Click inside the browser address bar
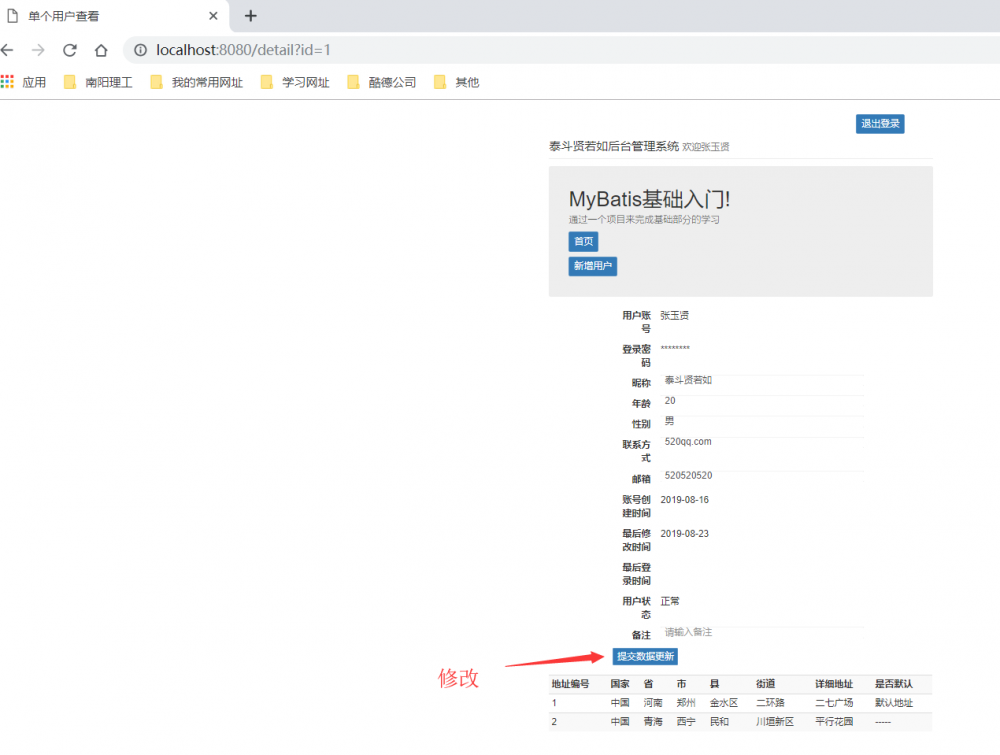Image resolution: width=1000 pixels, height=755 pixels. click(300, 50)
